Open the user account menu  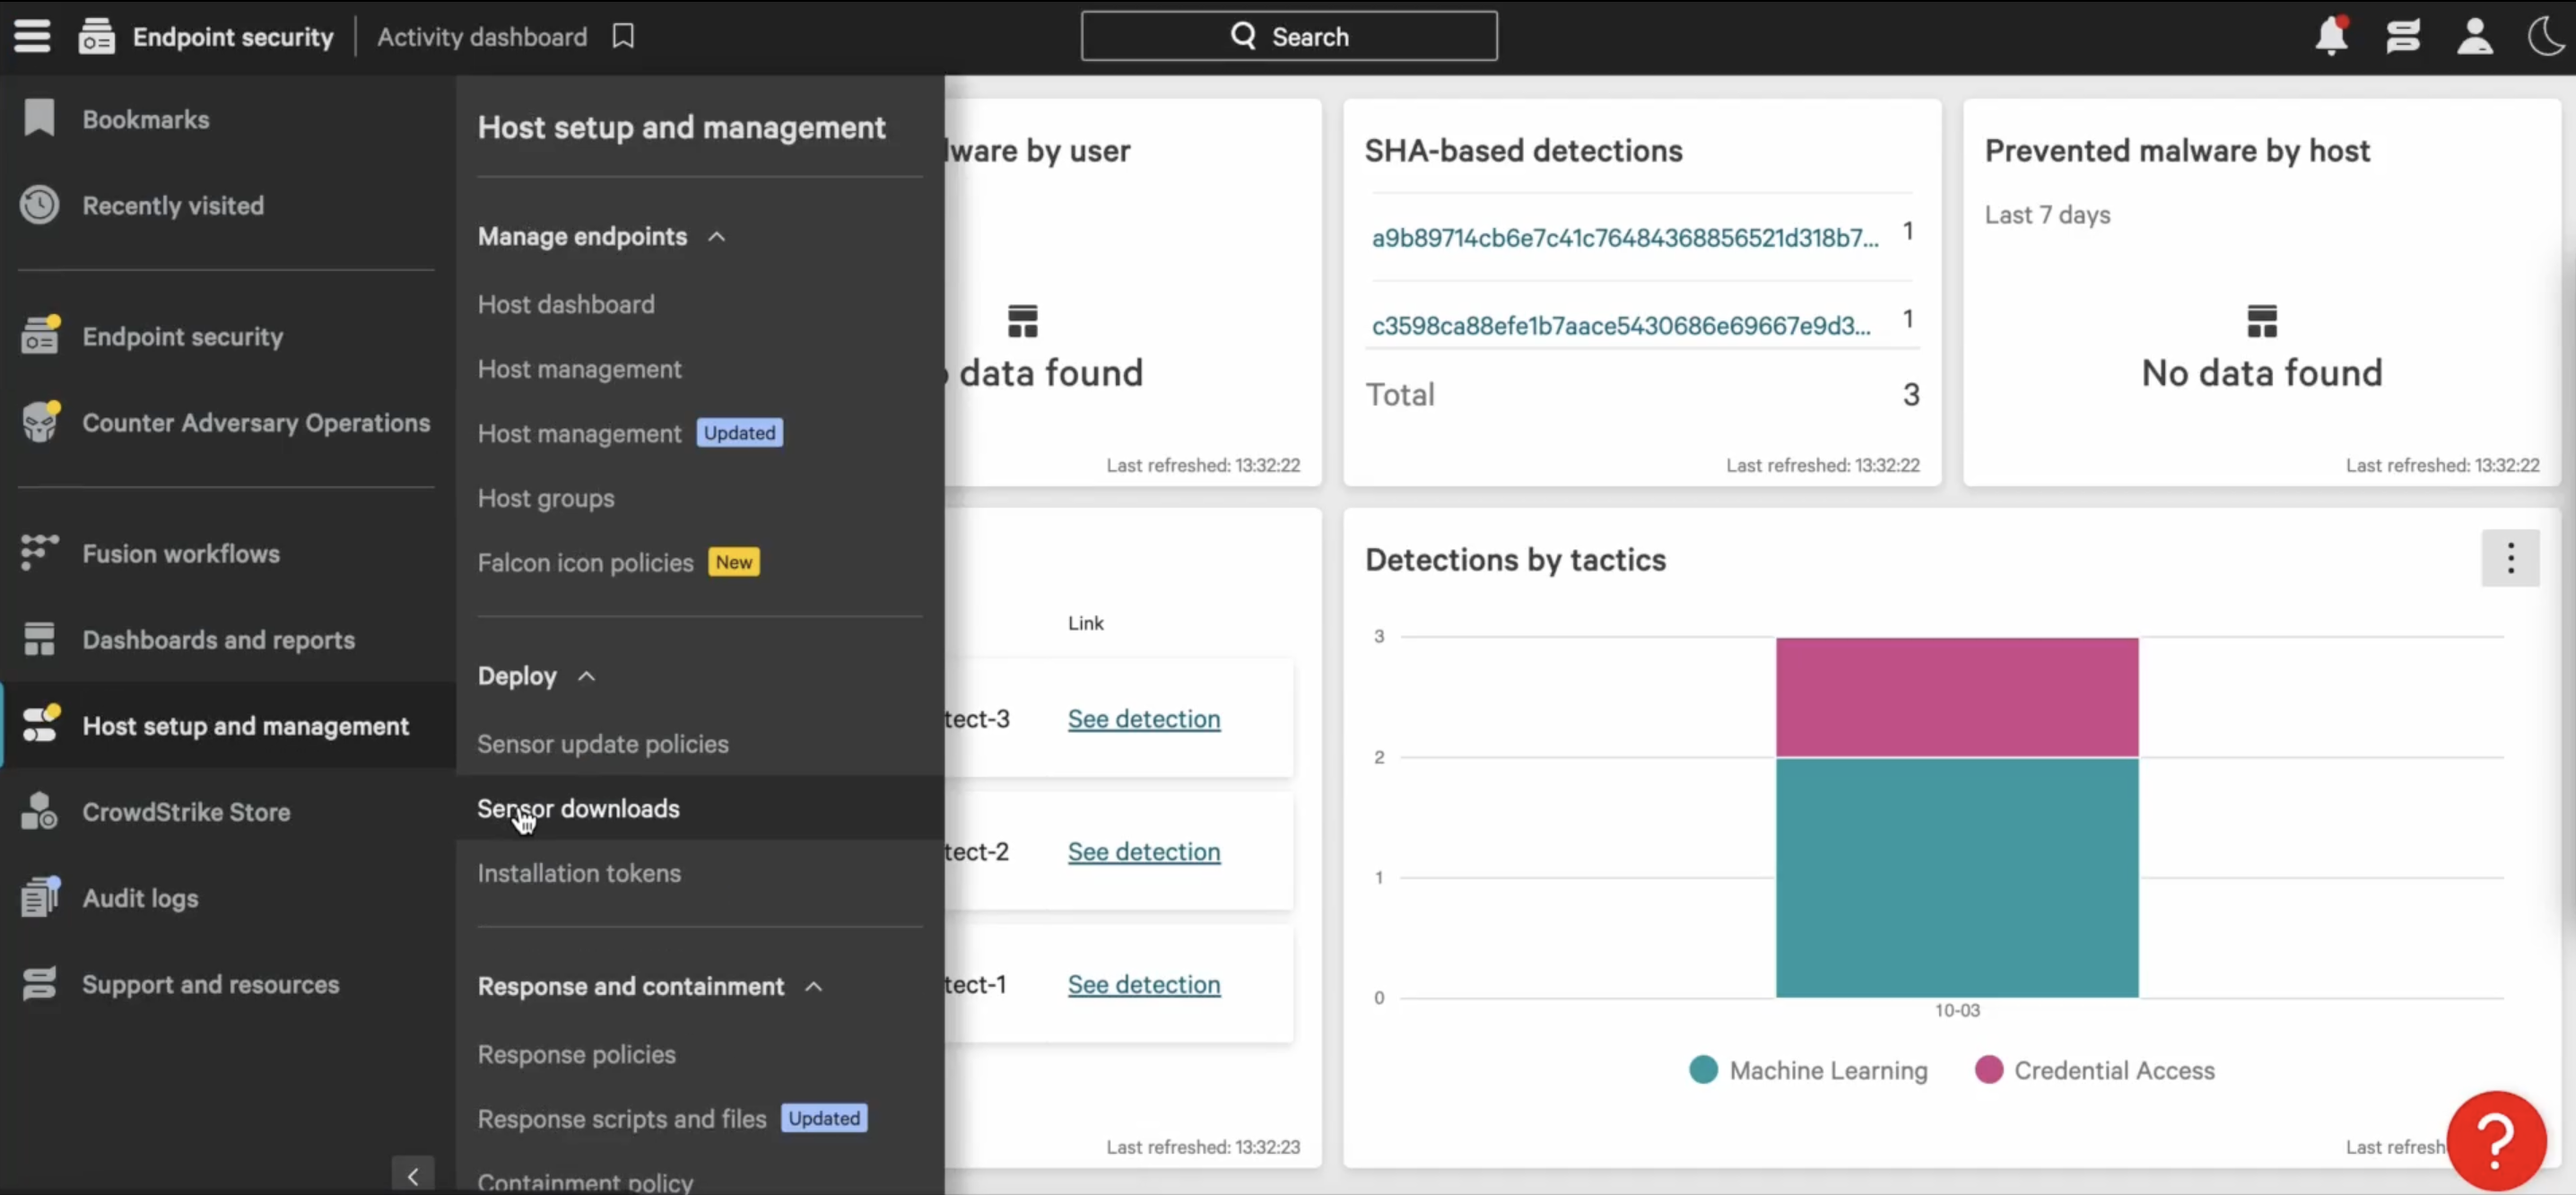(x=2474, y=36)
